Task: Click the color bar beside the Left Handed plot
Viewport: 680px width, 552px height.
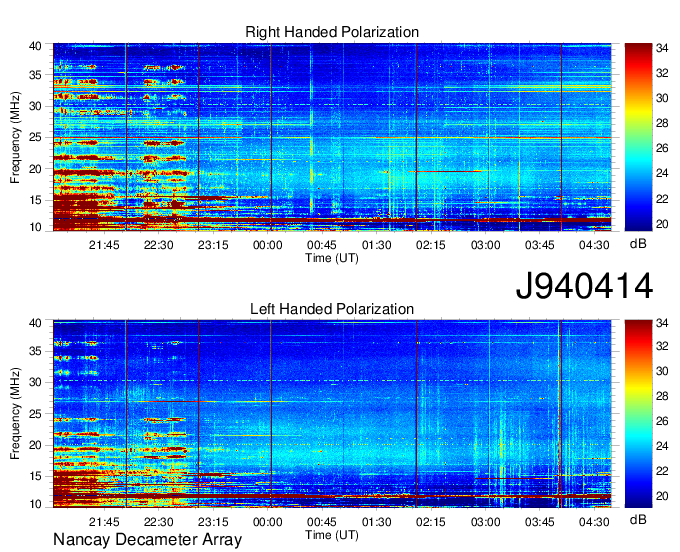Action: tap(638, 414)
